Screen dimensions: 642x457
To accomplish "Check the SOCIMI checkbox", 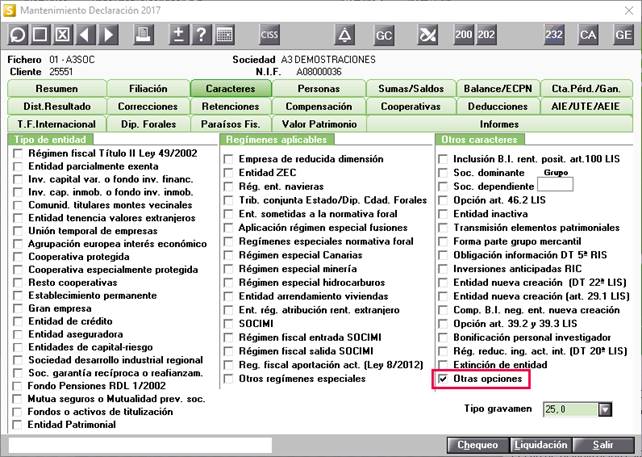I will point(228,324).
